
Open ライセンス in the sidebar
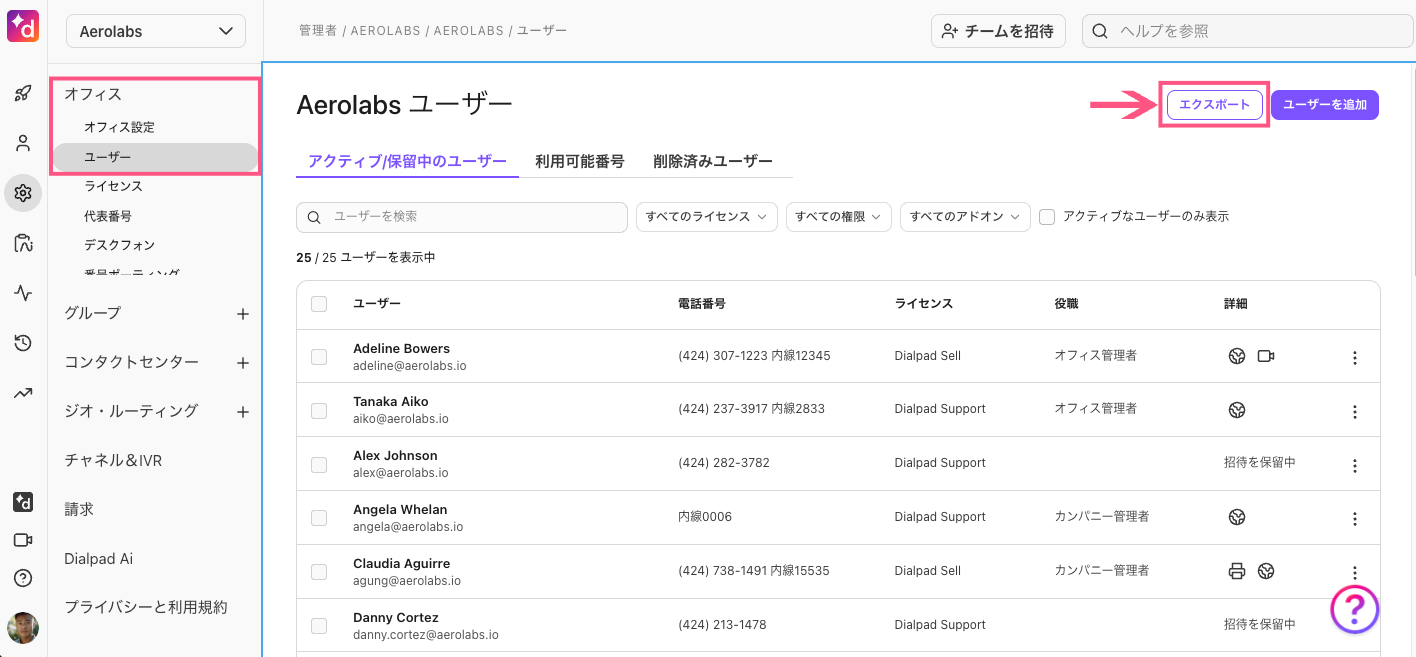pyautogui.click(x=113, y=186)
